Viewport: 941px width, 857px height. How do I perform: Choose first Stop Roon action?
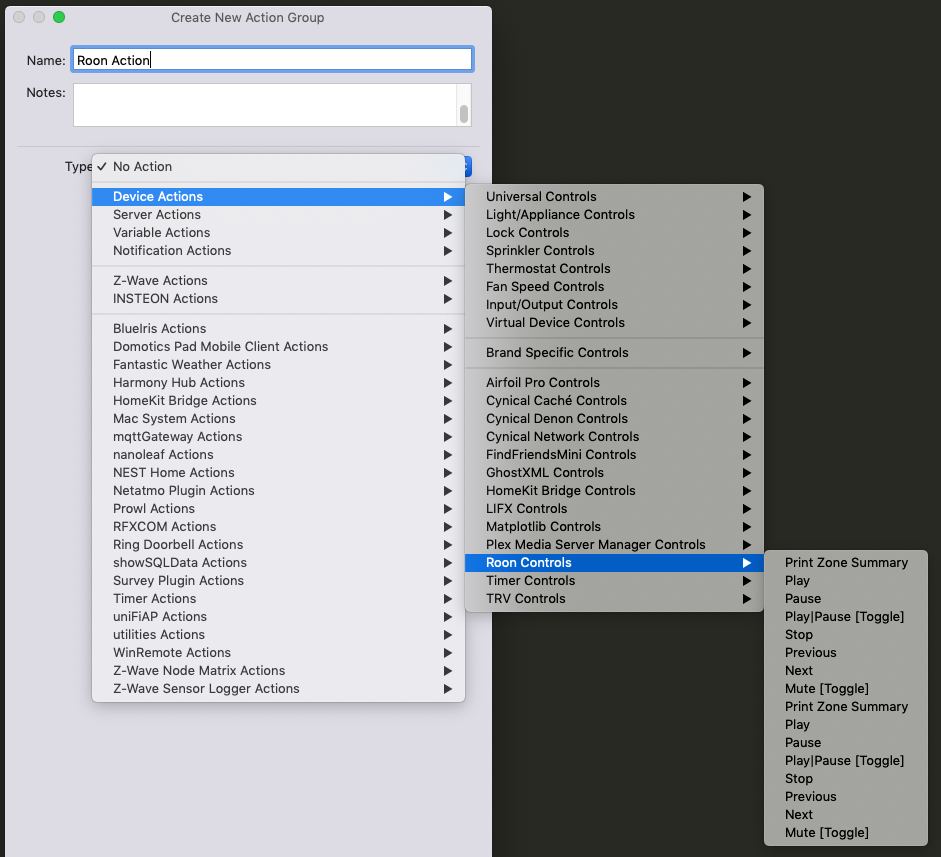pos(846,635)
